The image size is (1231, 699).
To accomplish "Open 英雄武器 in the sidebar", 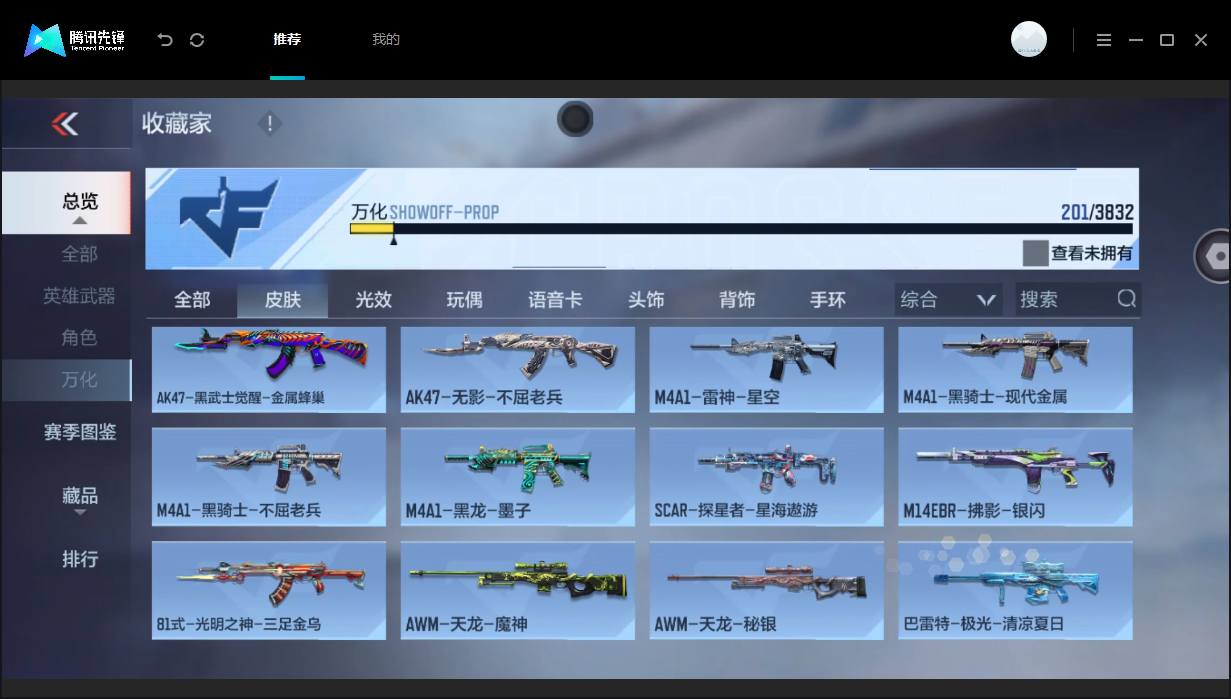I will tap(80, 296).
